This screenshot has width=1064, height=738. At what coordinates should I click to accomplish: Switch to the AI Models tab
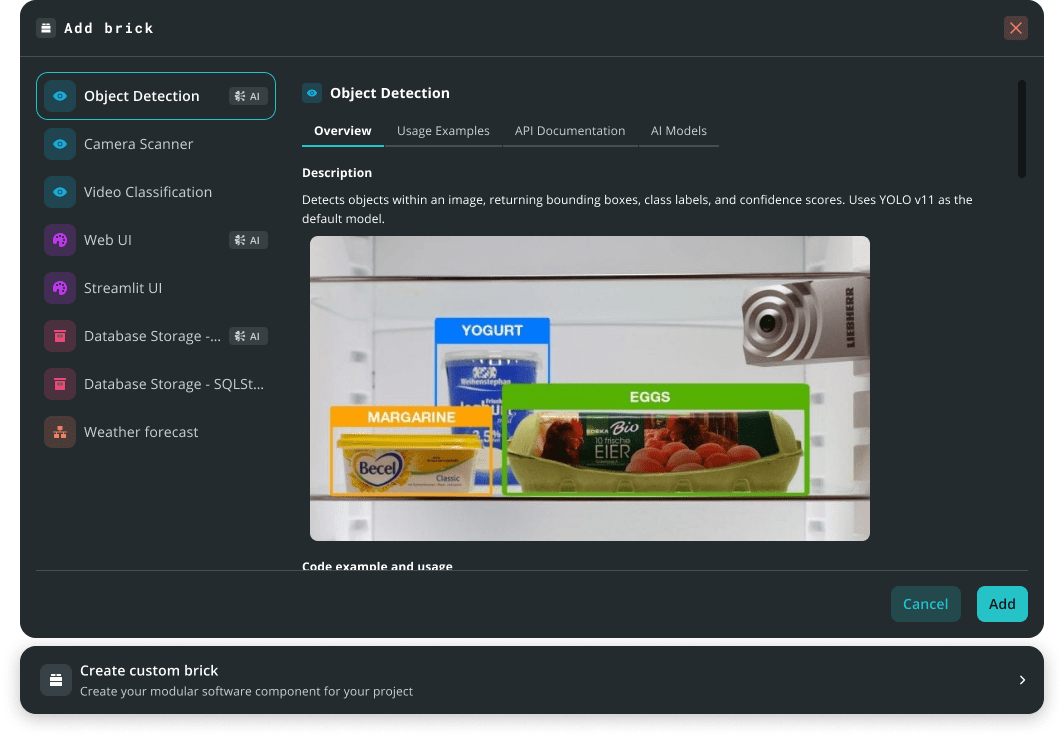click(x=679, y=131)
